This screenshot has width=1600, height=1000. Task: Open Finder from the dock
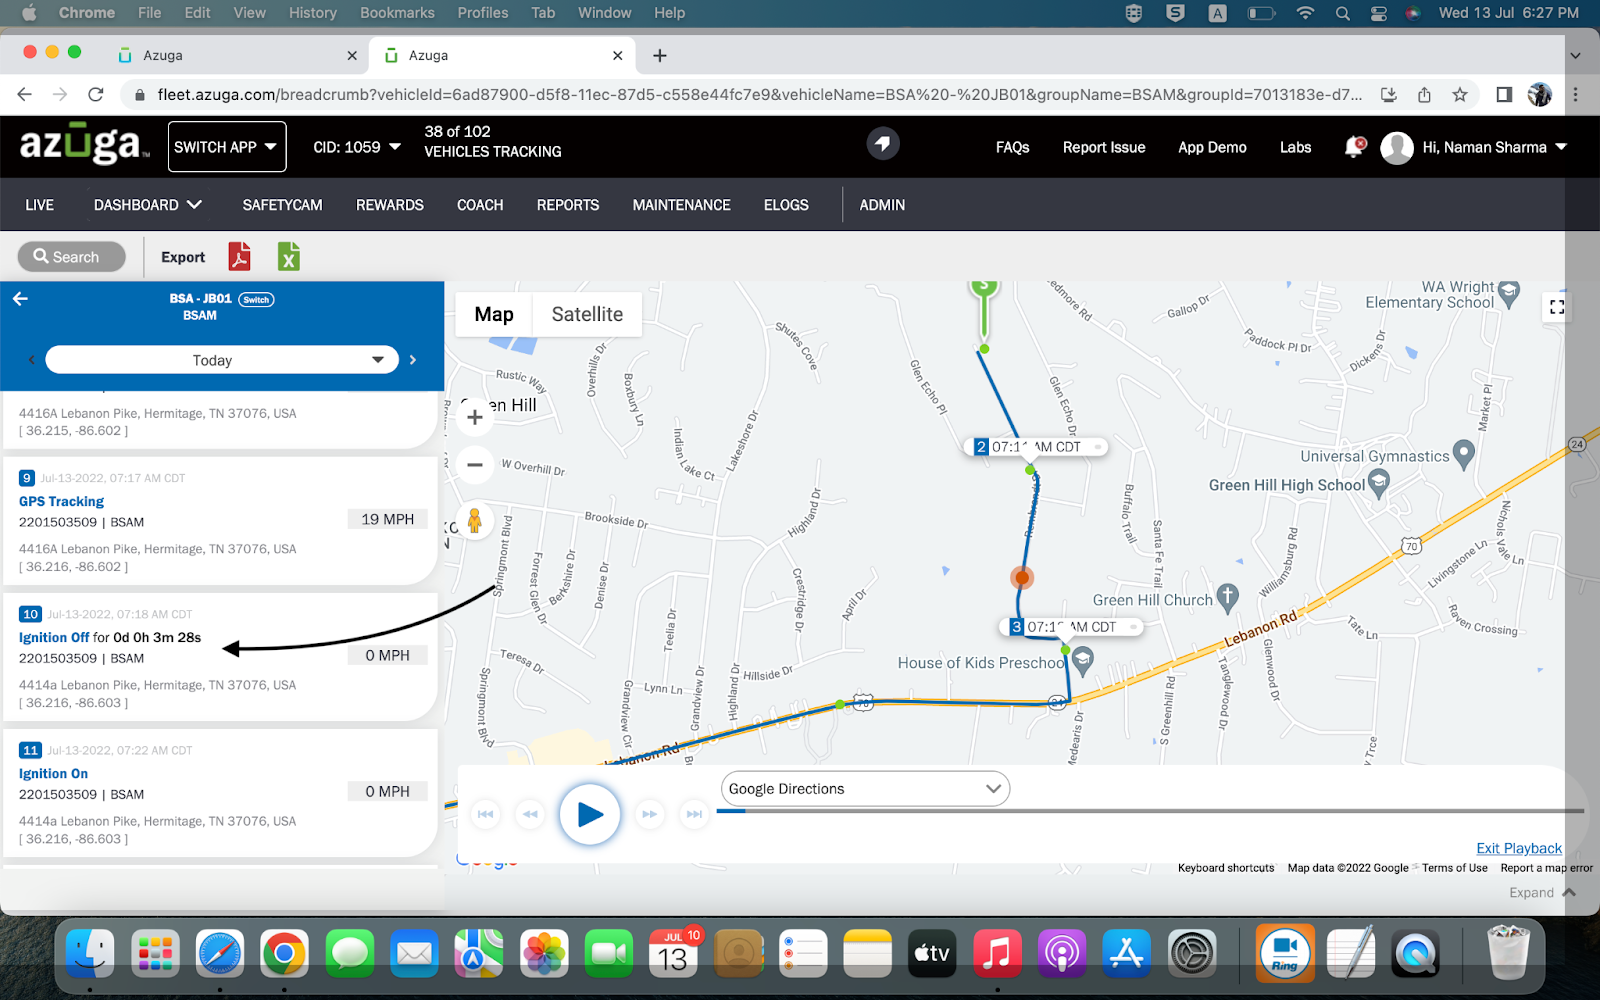coord(90,953)
